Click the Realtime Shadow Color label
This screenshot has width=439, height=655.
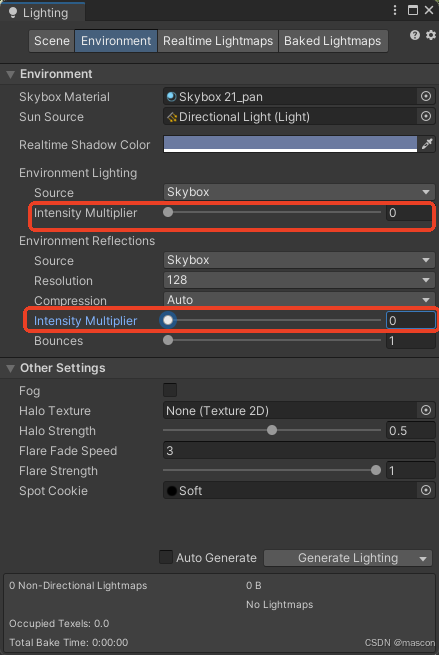pyautogui.click(x=84, y=145)
